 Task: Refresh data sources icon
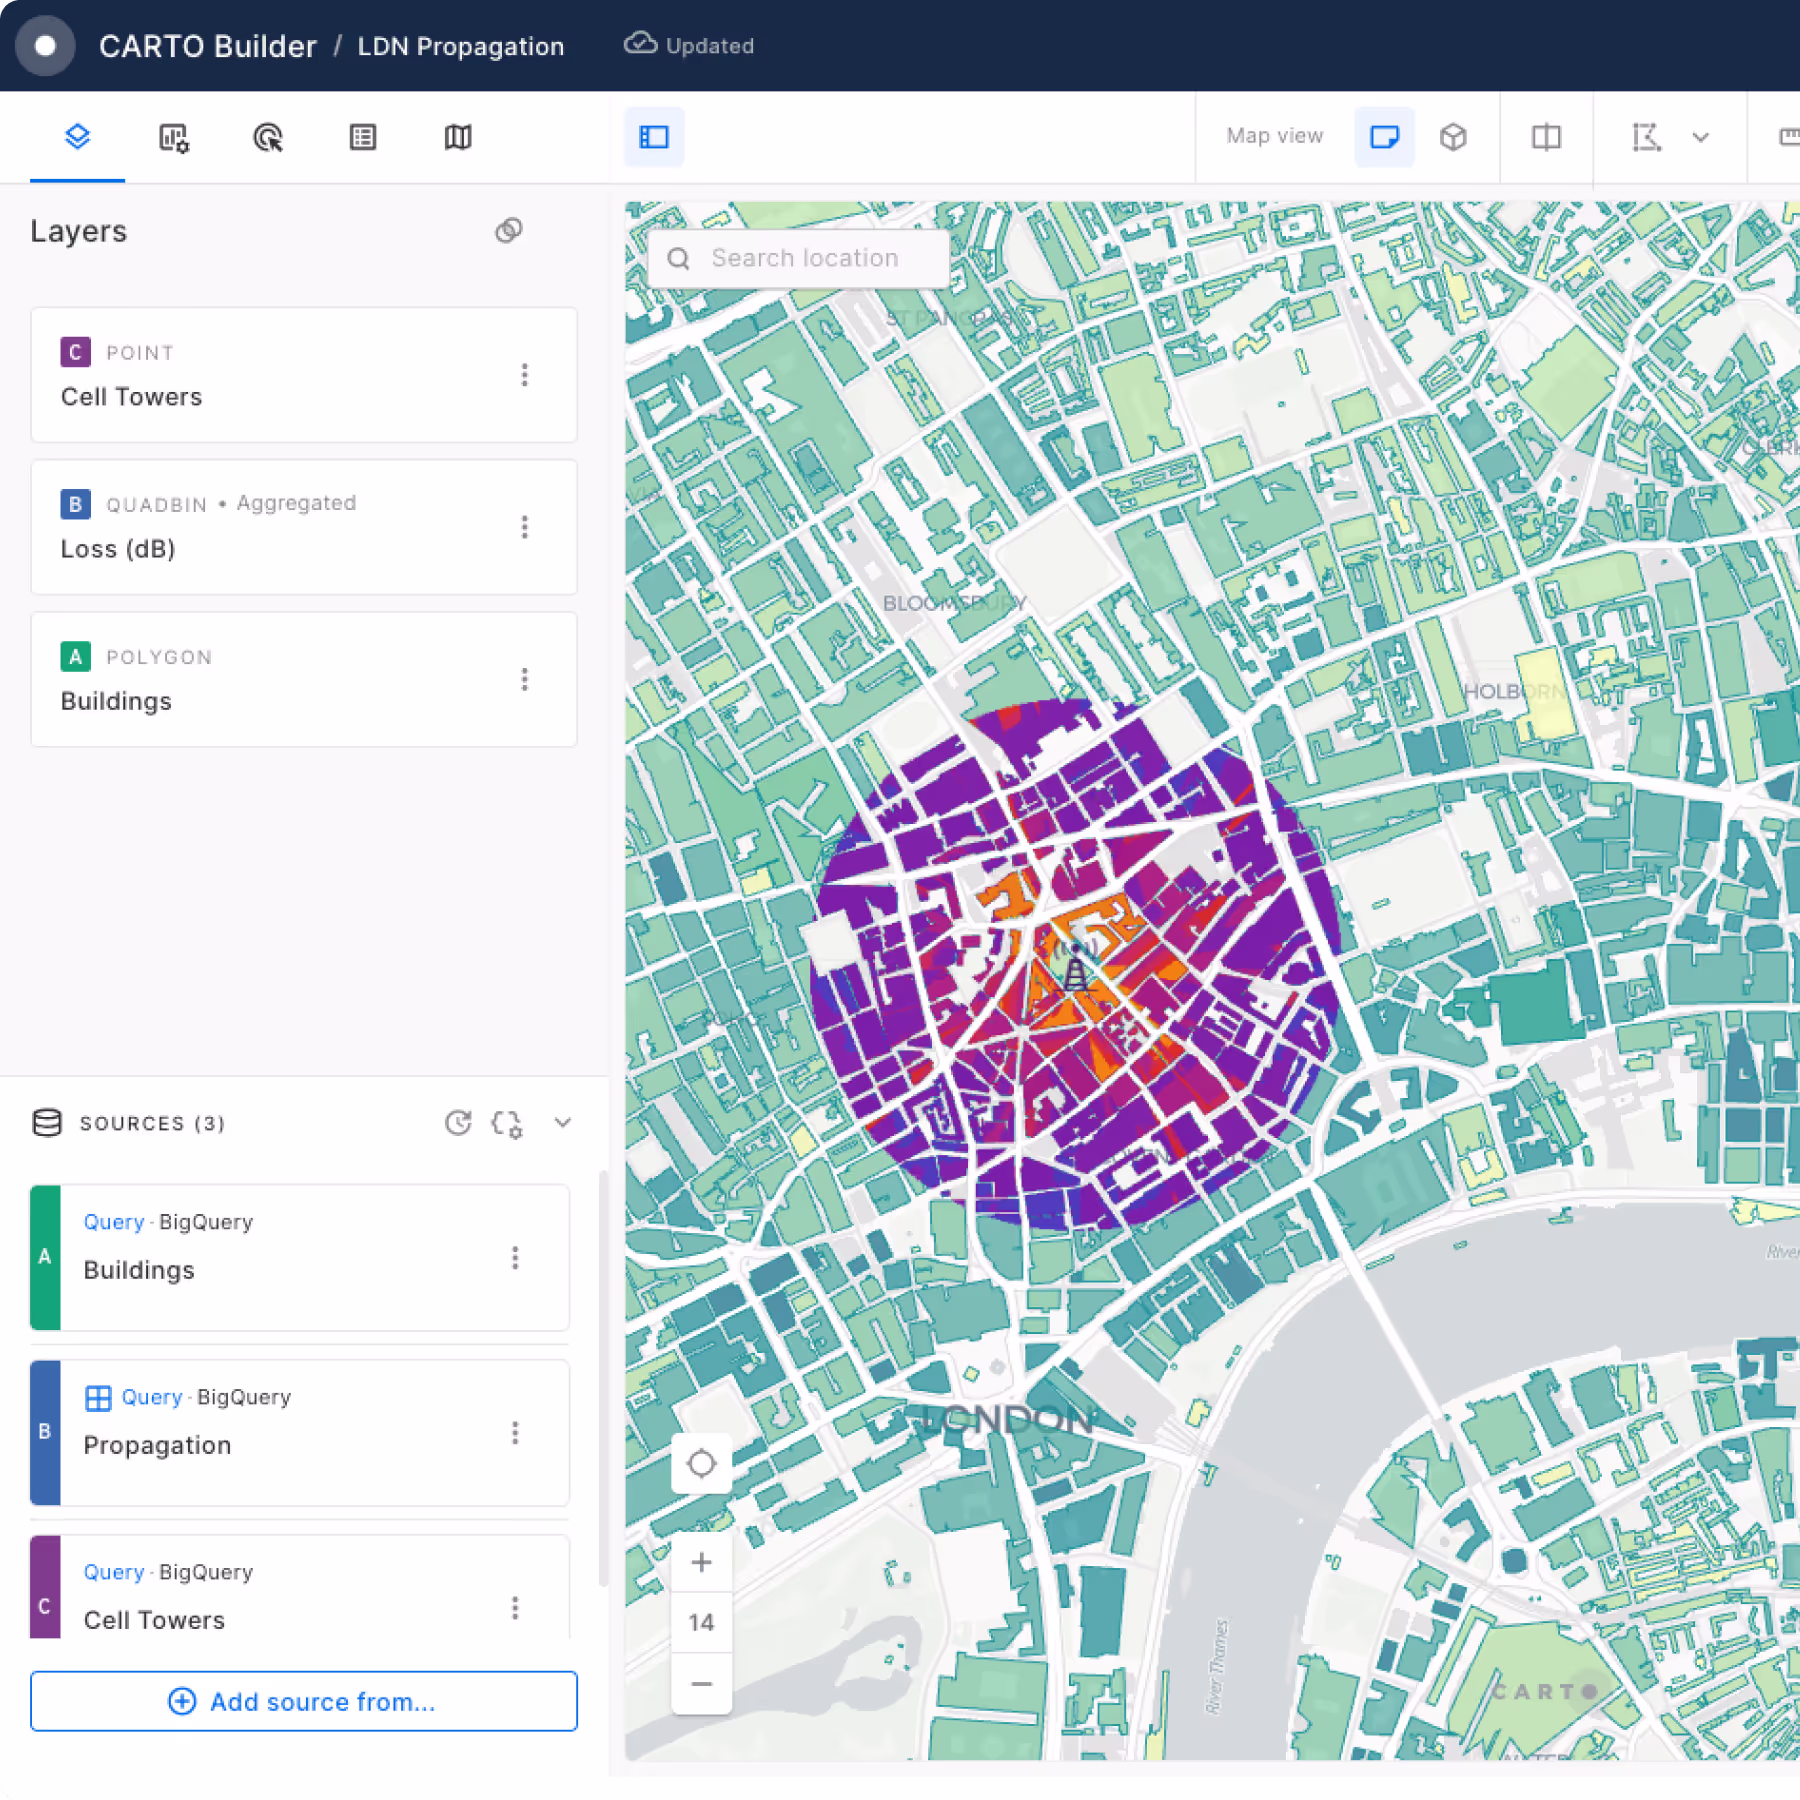458,1123
